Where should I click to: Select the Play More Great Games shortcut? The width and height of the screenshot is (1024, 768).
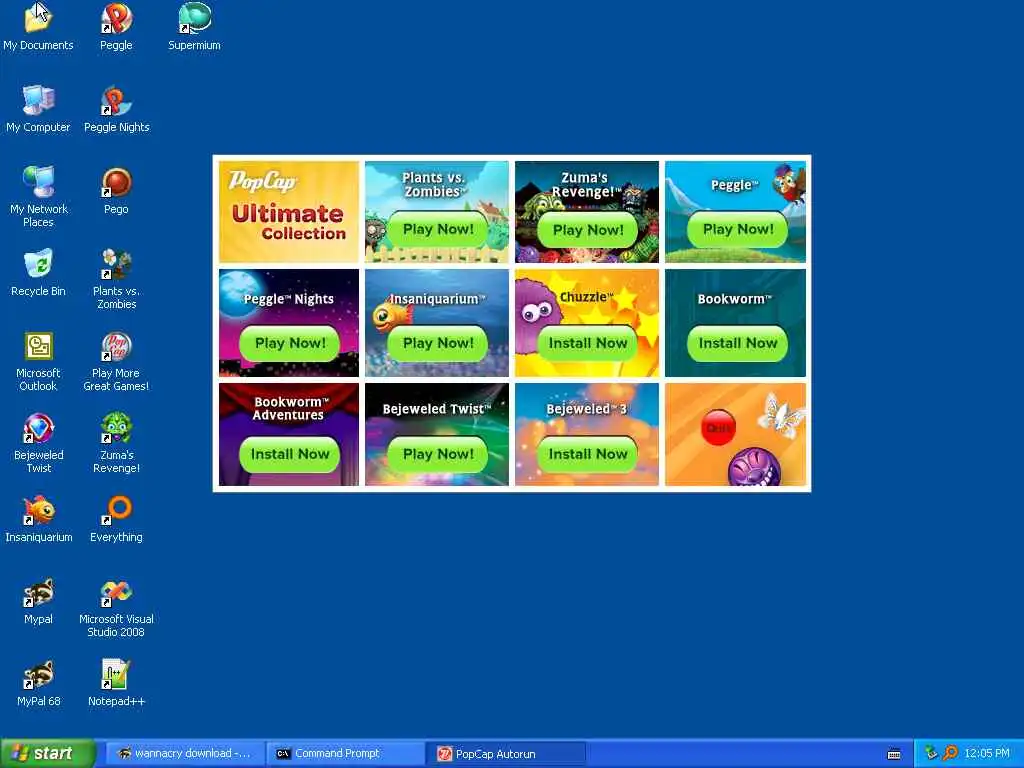point(116,361)
